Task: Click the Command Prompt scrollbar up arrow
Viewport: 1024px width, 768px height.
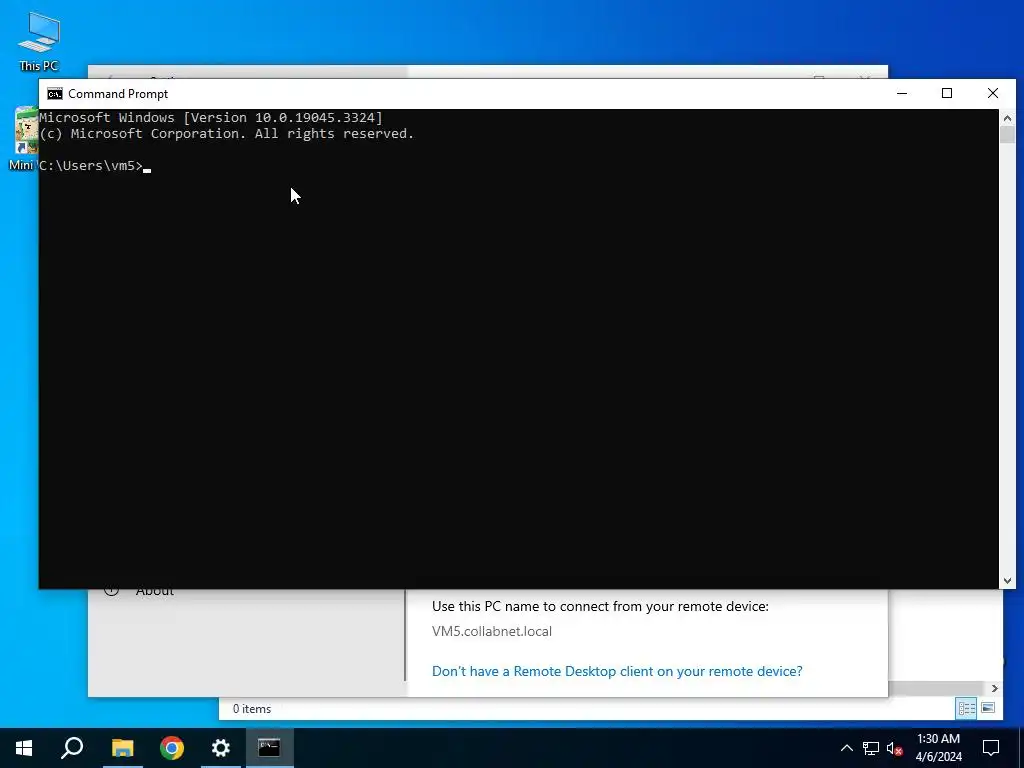Action: coord(1007,118)
